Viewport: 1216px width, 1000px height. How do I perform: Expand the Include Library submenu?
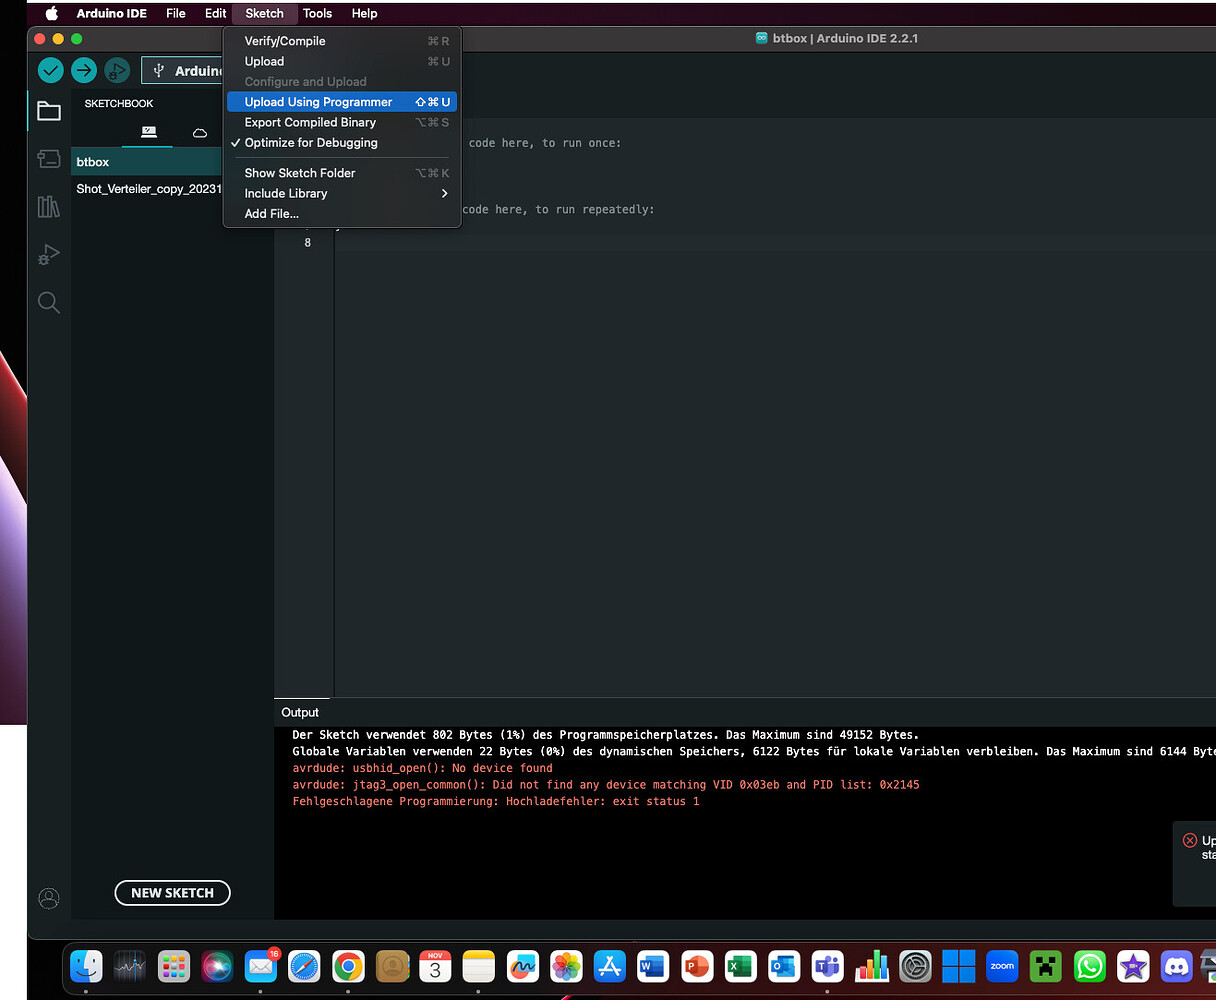(342, 193)
